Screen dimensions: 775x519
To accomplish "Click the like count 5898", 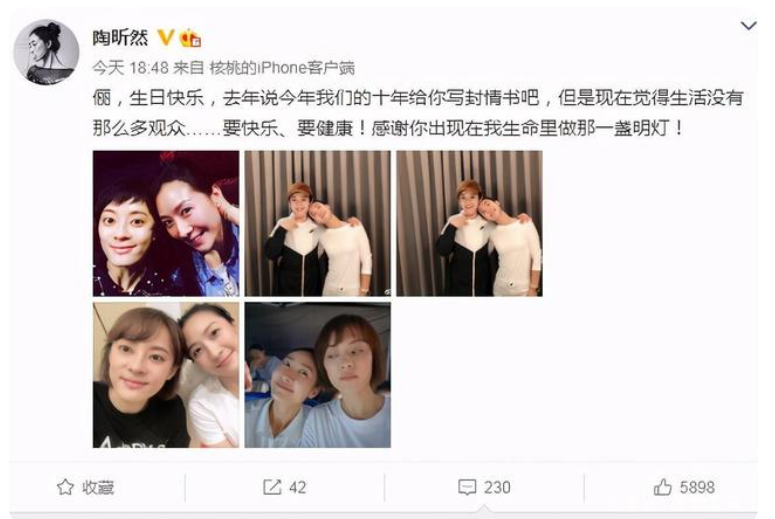I will click(x=697, y=487).
